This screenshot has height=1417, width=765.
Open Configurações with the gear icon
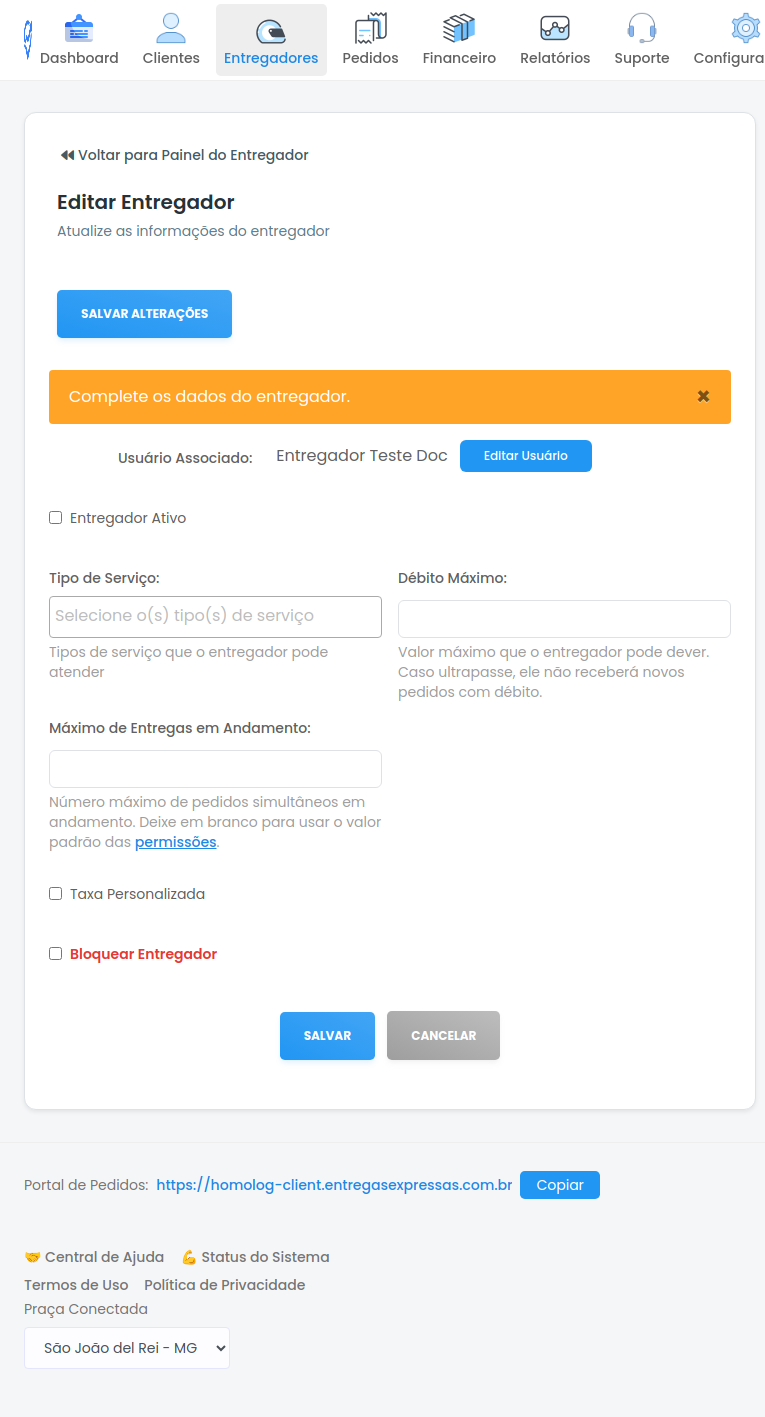click(x=744, y=28)
